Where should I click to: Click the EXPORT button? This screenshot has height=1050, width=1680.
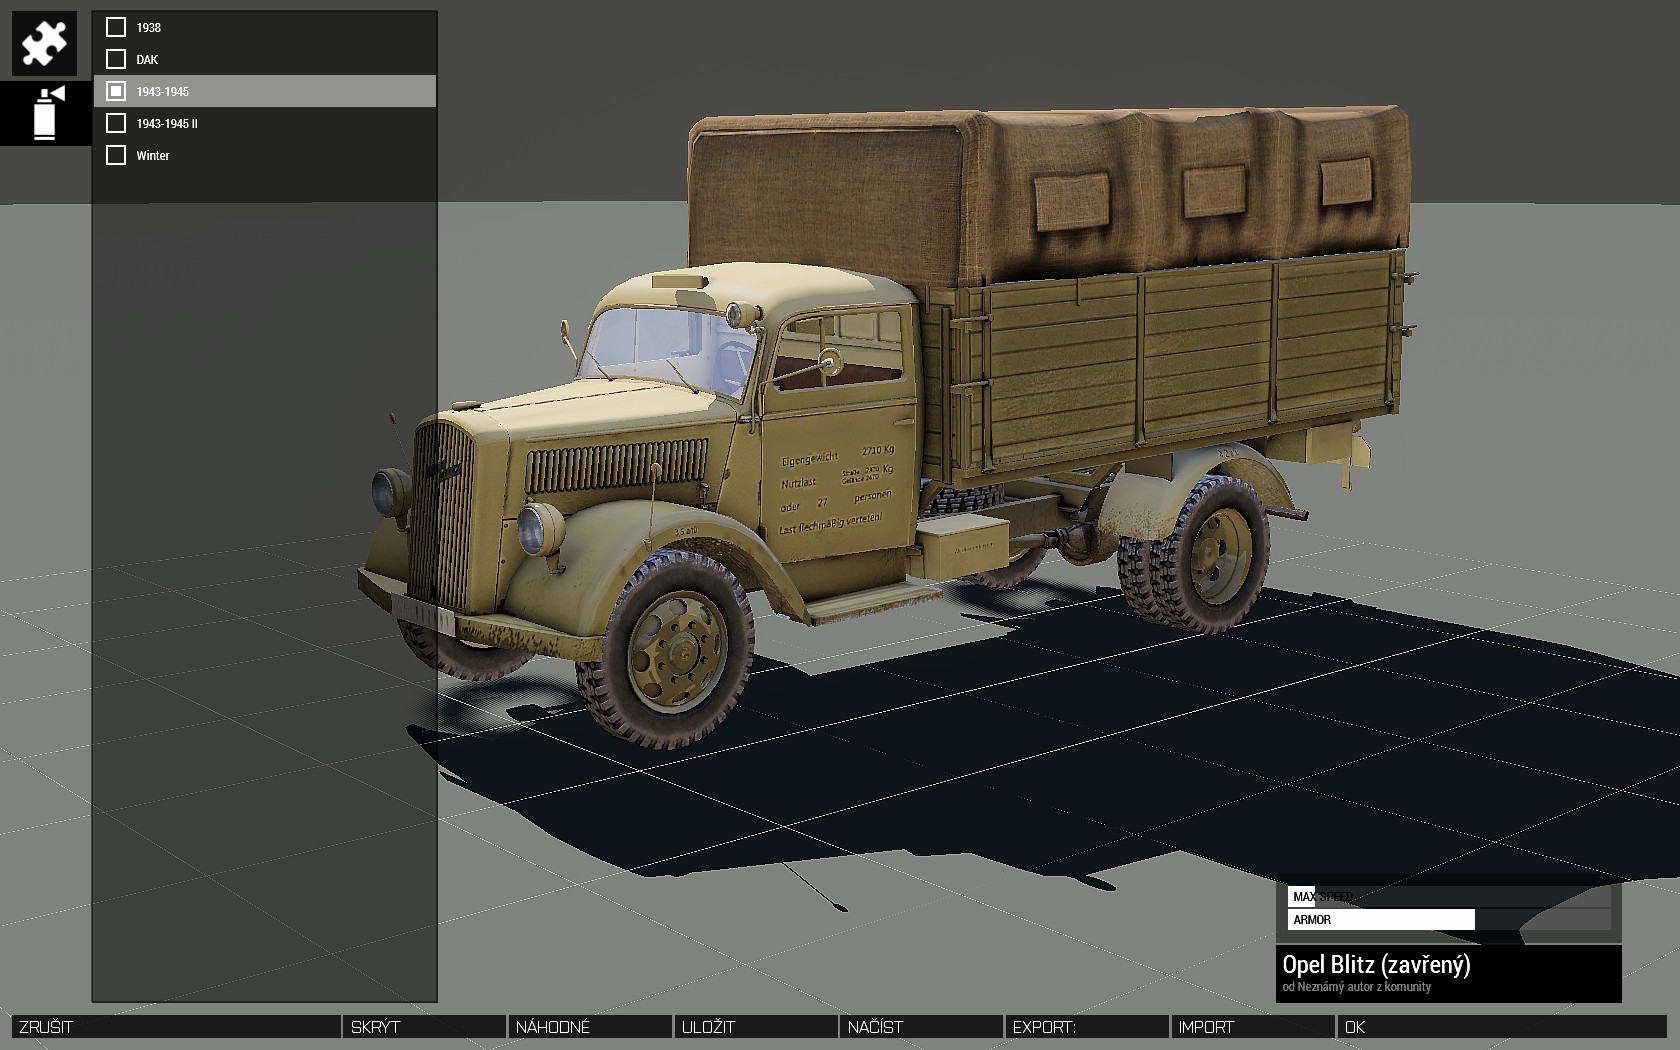click(x=1087, y=1027)
